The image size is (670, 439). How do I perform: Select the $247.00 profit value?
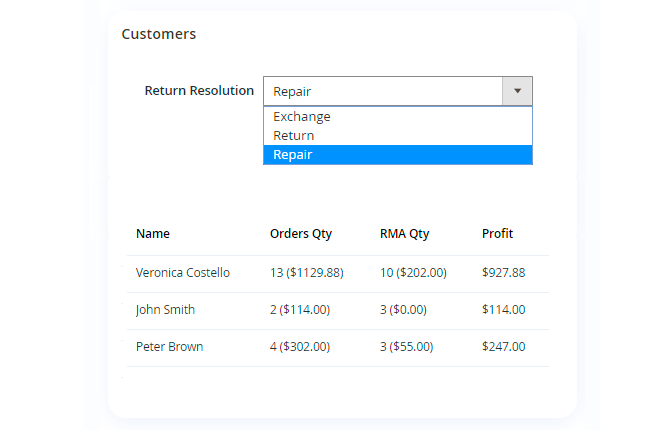coord(503,347)
